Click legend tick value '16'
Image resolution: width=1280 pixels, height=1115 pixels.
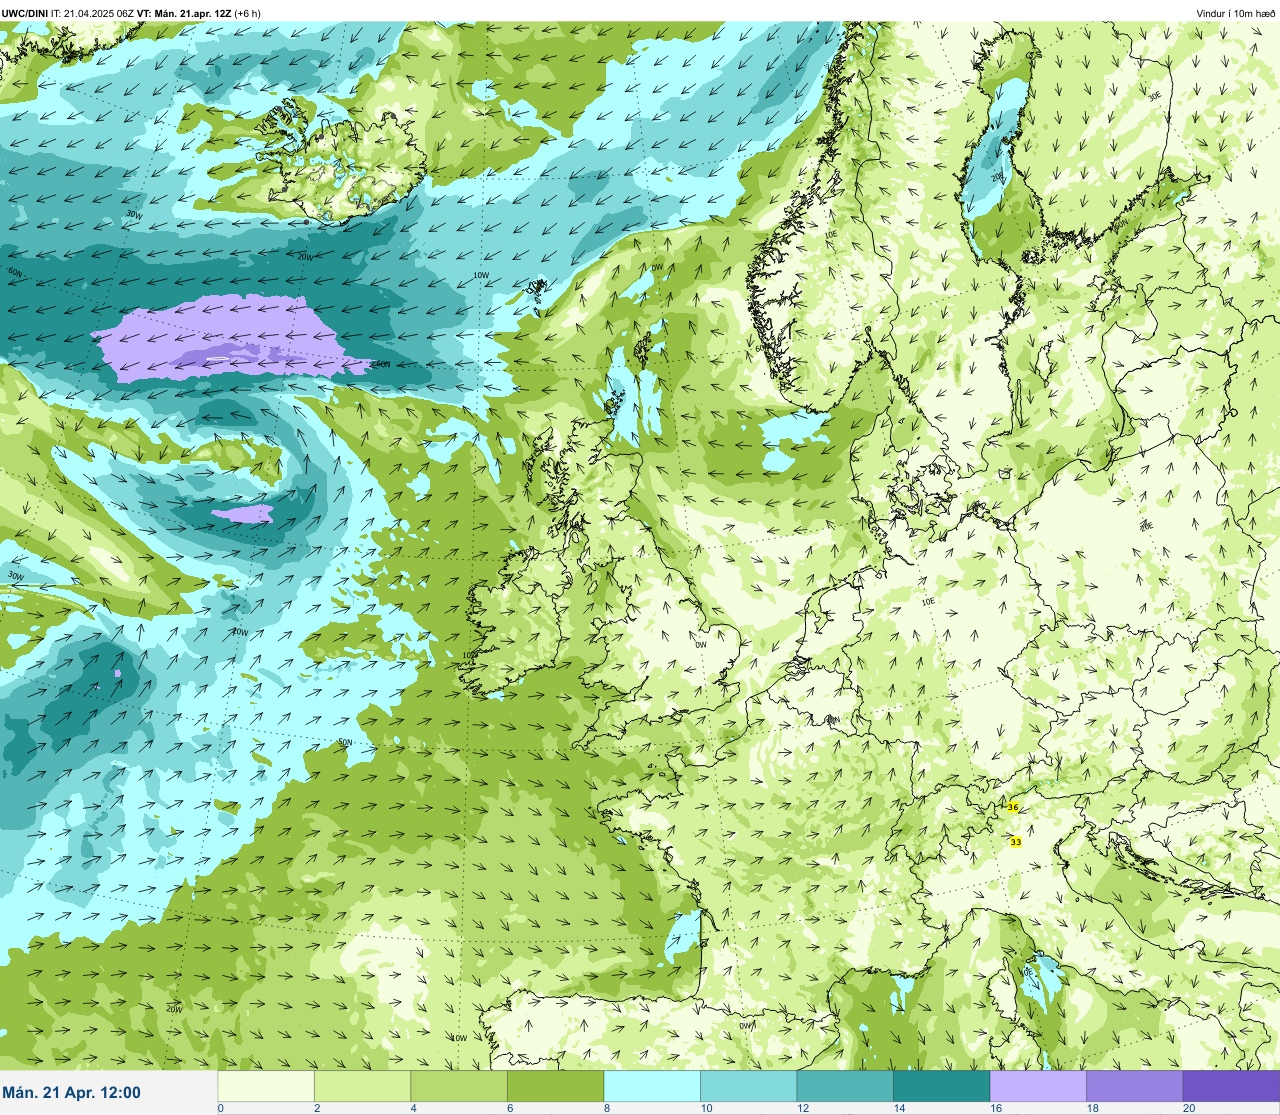tap(995, 1108)
